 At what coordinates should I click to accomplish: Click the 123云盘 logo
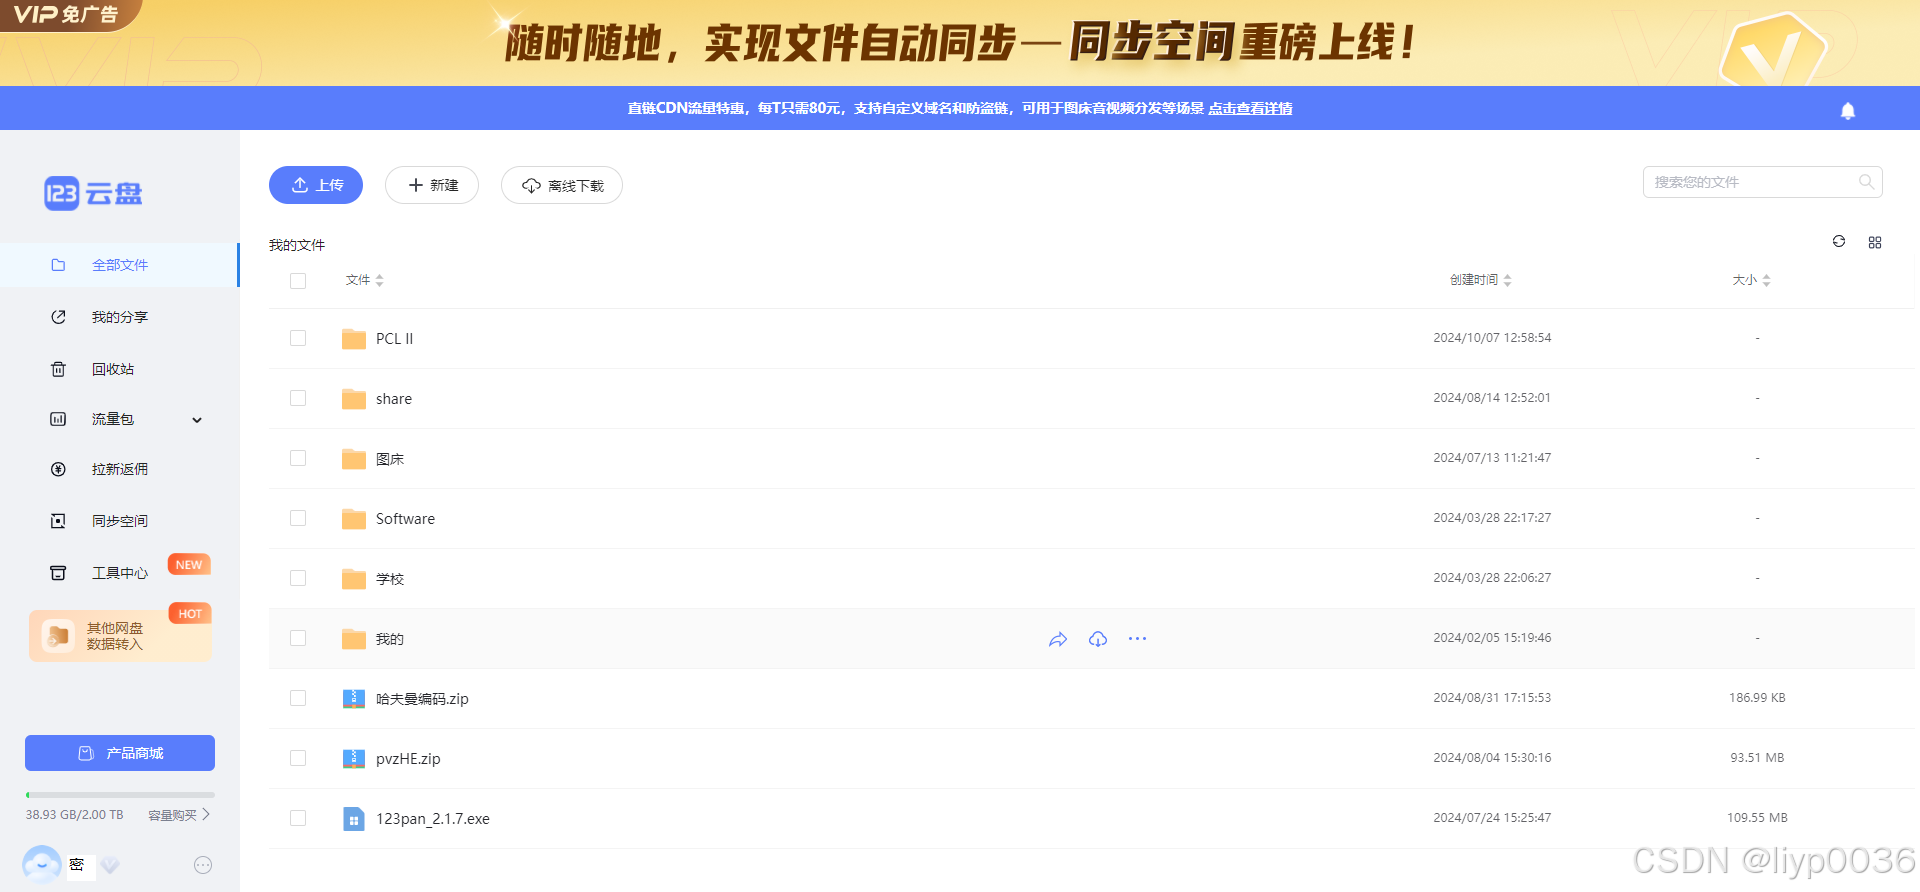(x=93, y=193)
